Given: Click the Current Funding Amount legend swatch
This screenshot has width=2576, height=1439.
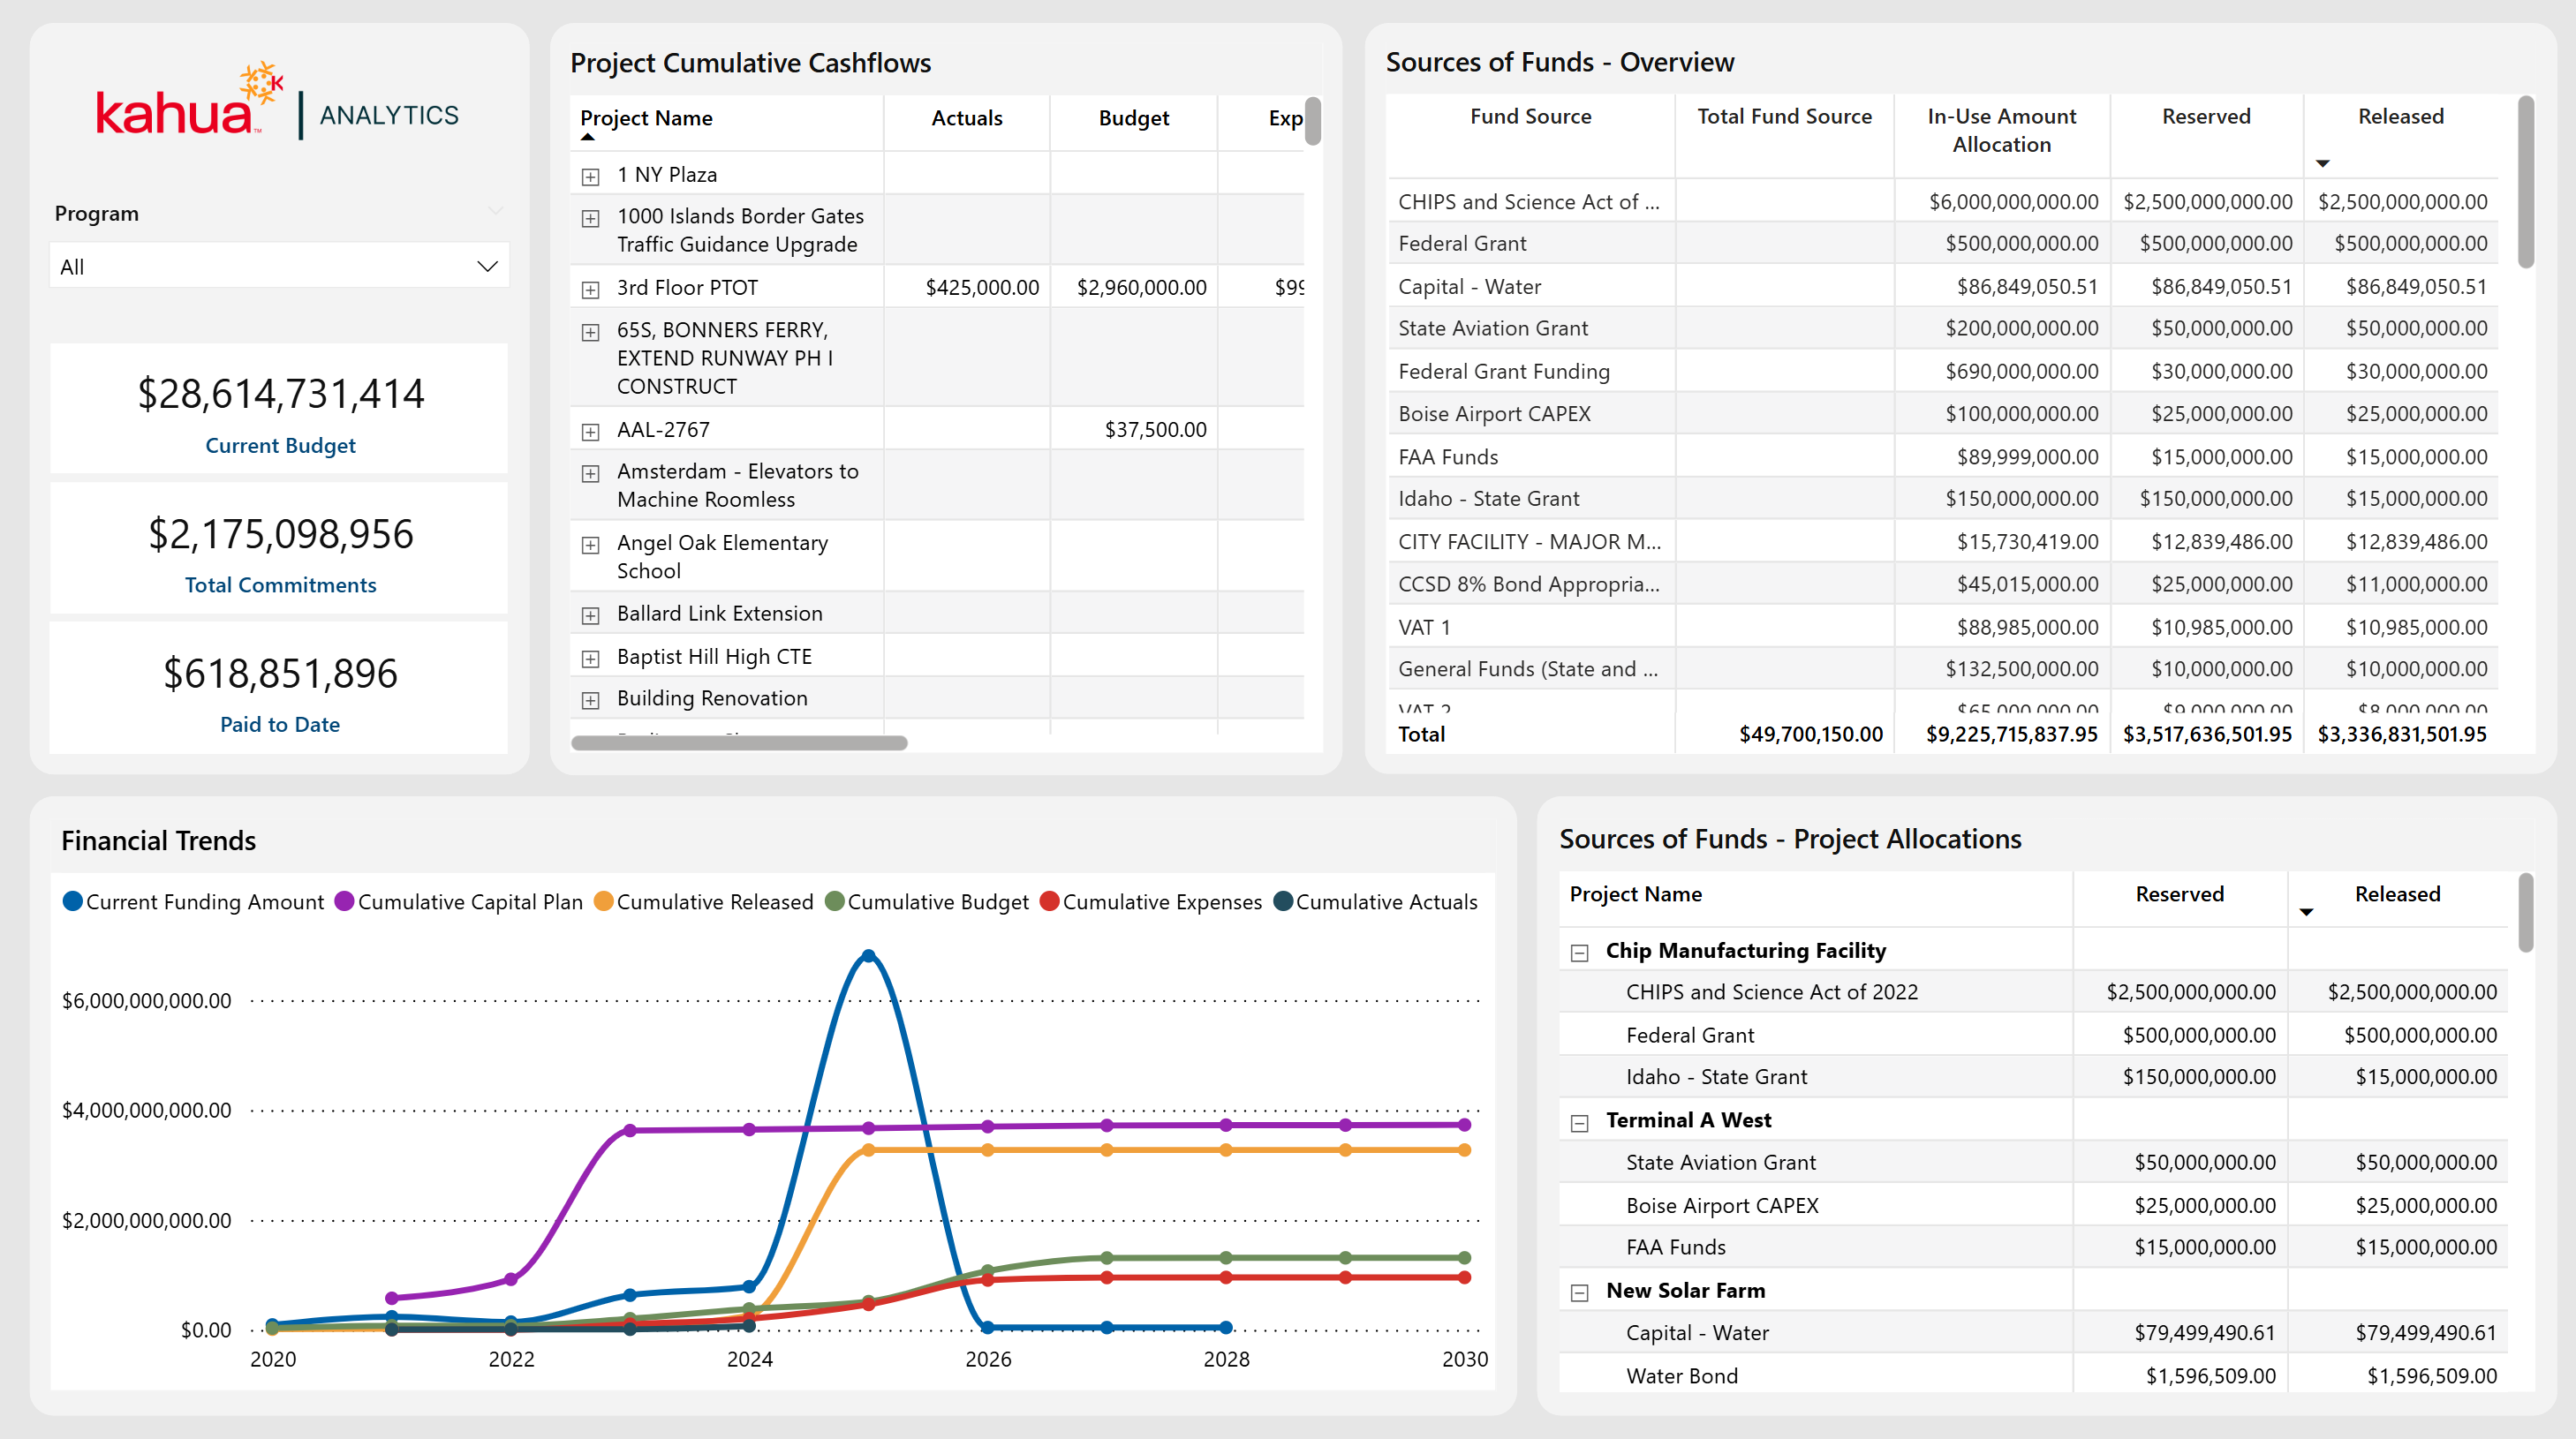Looking at the screenshot, I should [72, 901].
